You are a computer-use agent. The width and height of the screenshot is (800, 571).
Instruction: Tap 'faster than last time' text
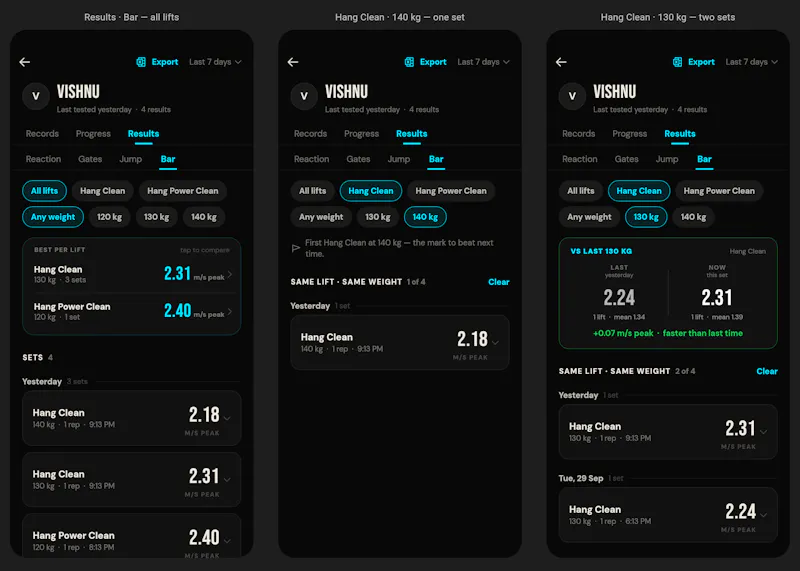(x=703, y=333)
